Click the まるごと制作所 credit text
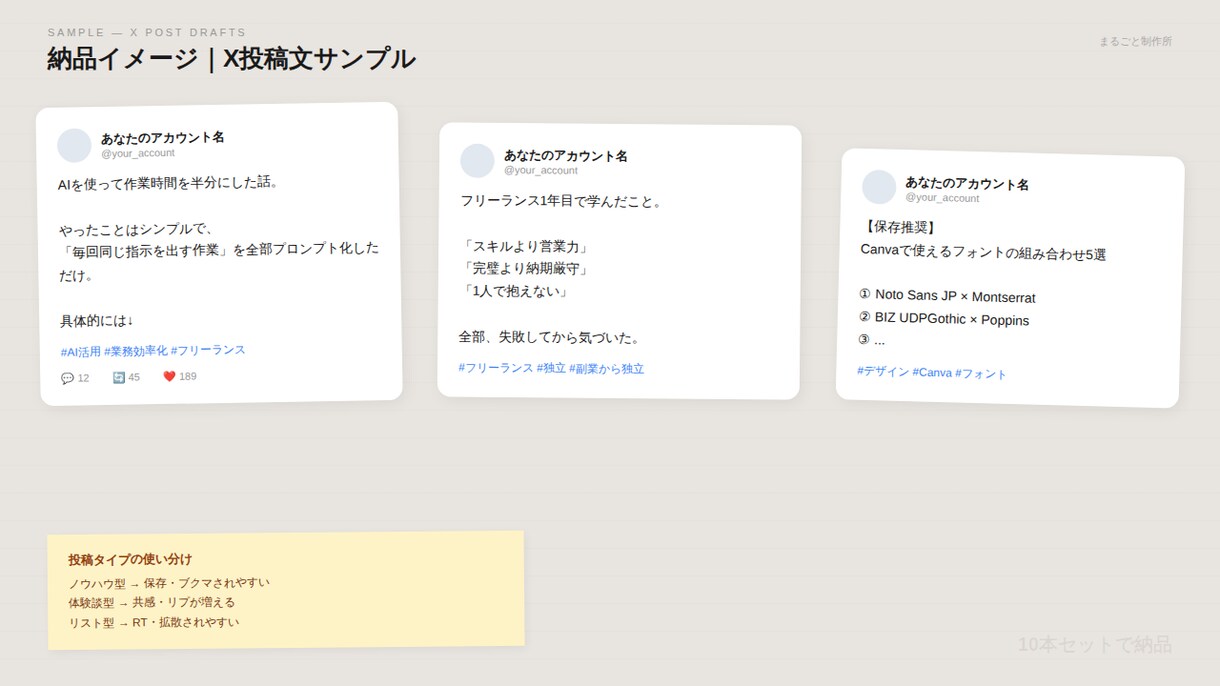 (1135, 42)
